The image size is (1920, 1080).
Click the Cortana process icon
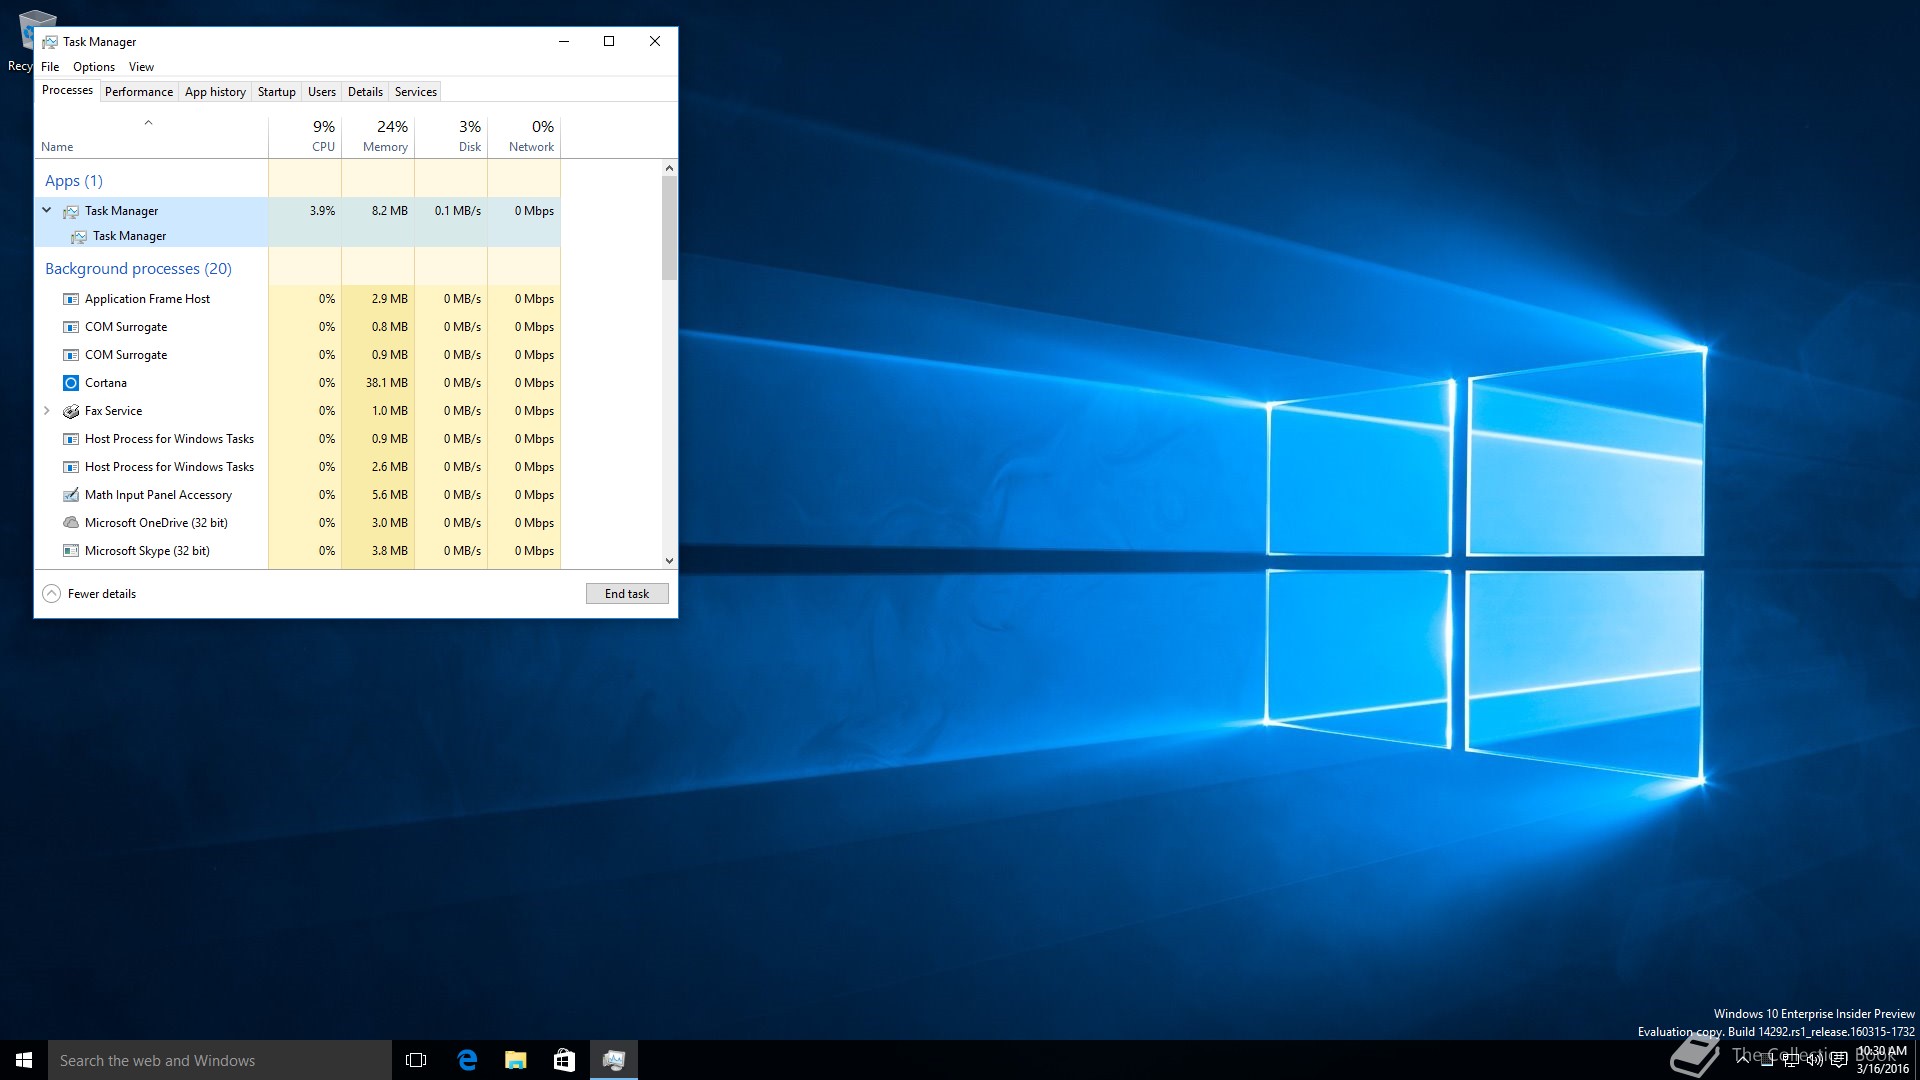pos(71,383)
